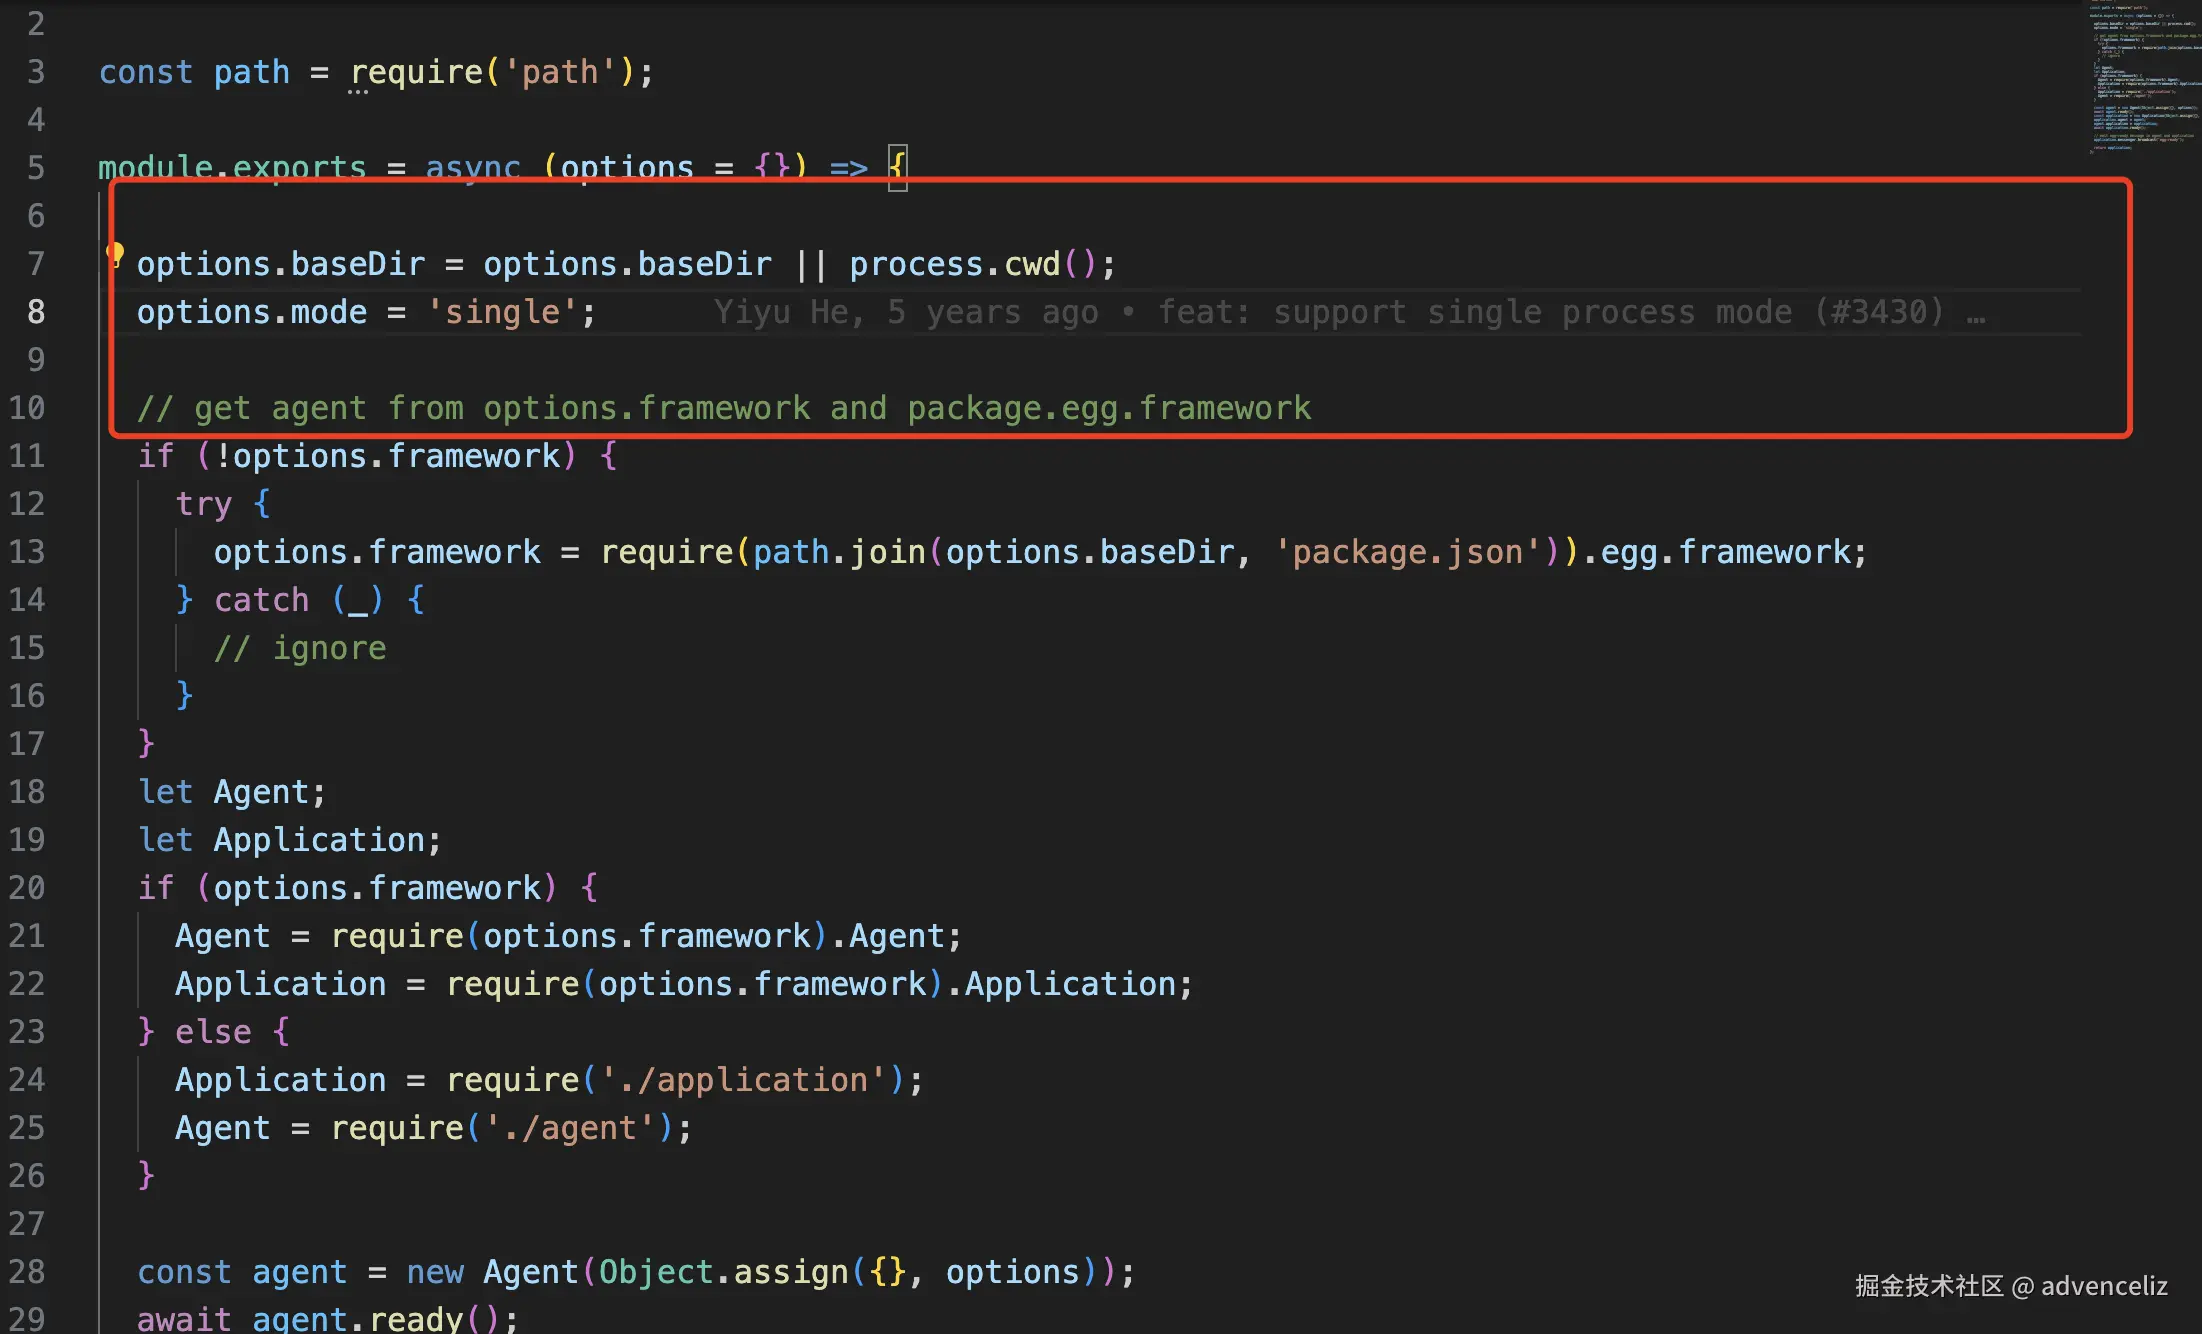Click the 'package.json' string
This screenshot has width=2202, height=1334.
1408,552
